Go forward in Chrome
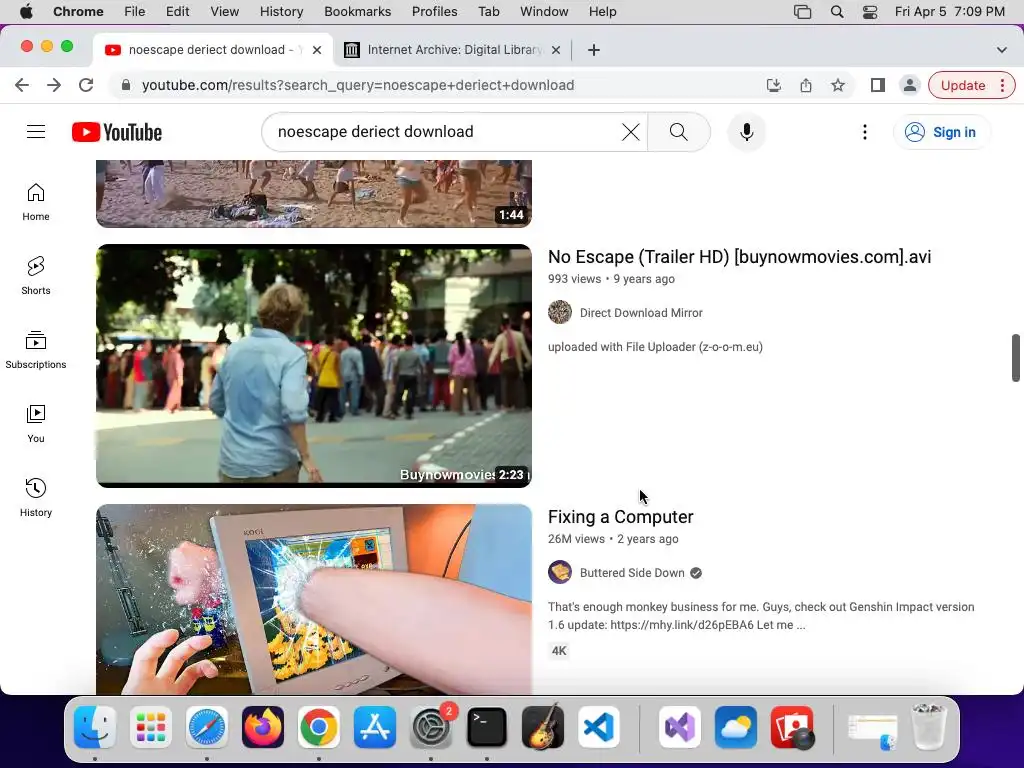This screenshot has height=768, width=1024. tap(54, 85)
